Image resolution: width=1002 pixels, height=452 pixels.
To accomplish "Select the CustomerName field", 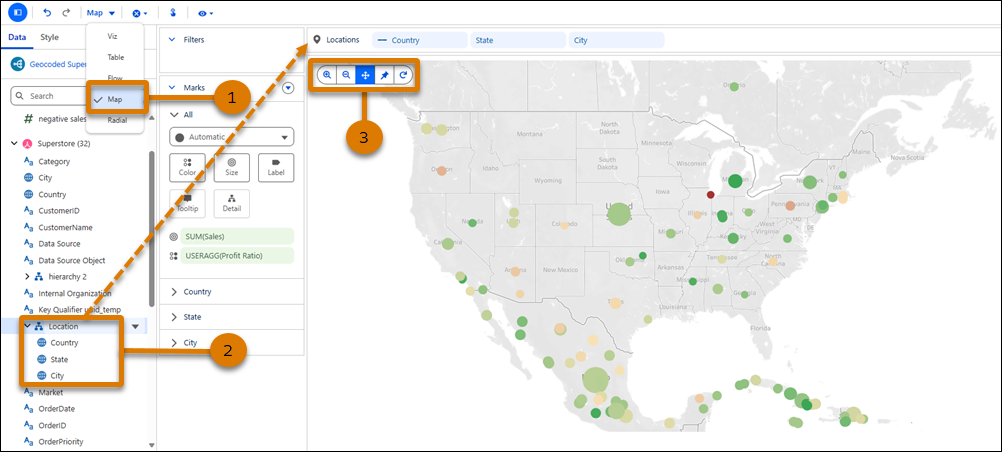I will click(65, 227).
